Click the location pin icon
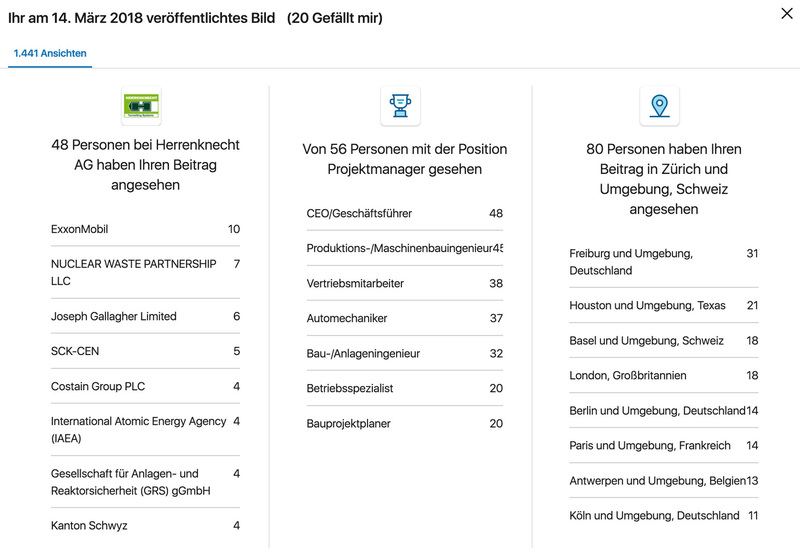800x559 pixels. coord(659,105)
